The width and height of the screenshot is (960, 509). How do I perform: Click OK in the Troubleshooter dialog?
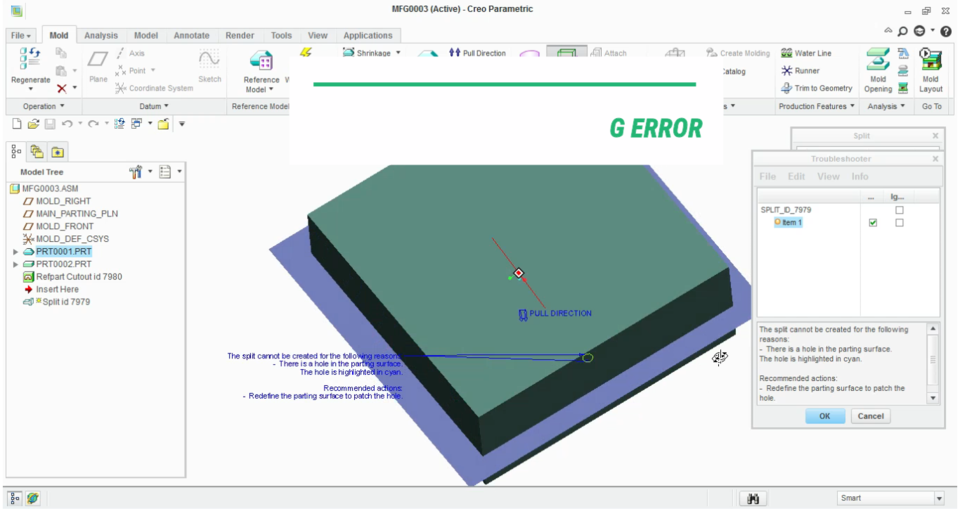pyautogui.click(x=825, y=417)
